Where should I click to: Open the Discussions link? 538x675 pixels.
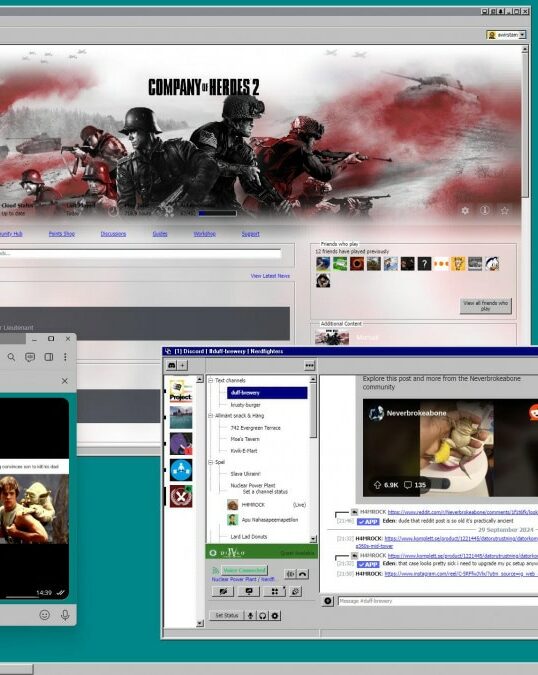click(x=113, y=234)
